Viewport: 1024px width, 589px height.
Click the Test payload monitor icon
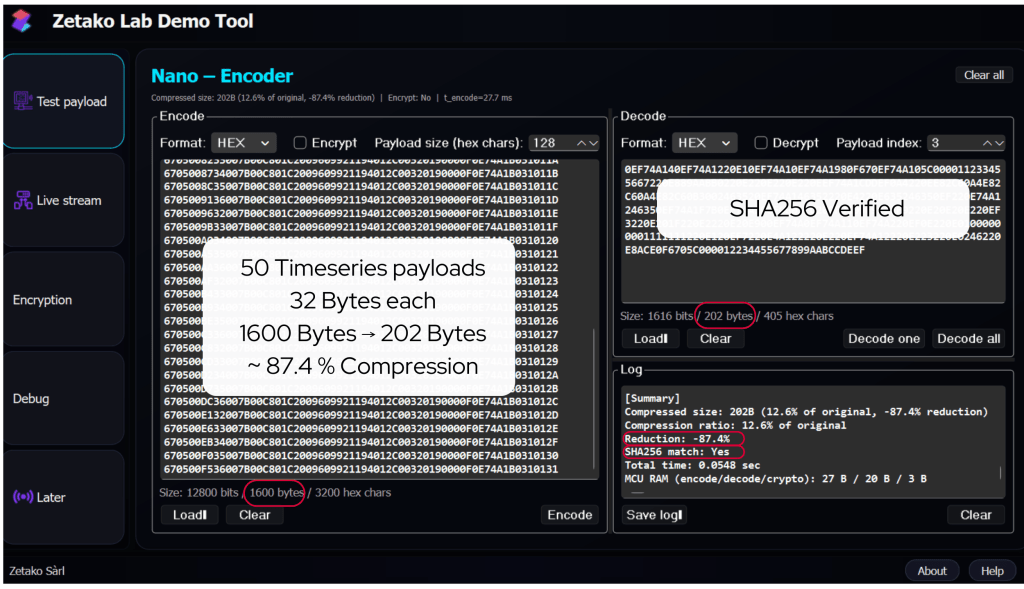(22, 101)
